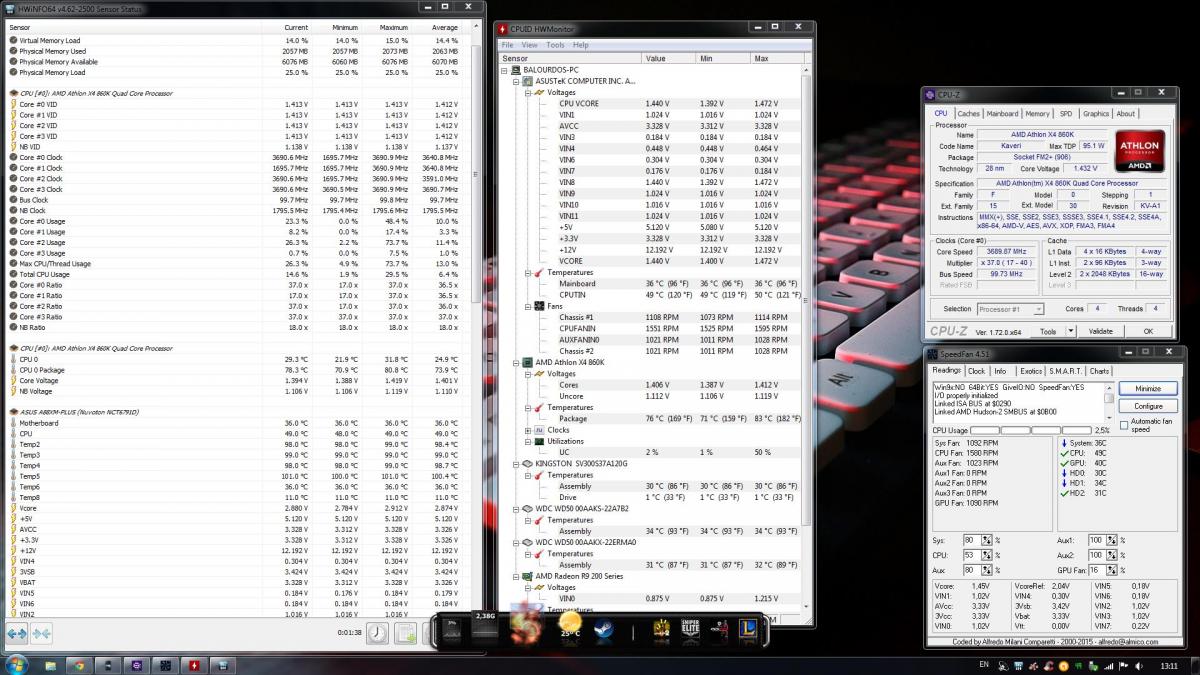Click the AMD Athlon X4 860K chip icon in HWMonitor

click(528, 362)
